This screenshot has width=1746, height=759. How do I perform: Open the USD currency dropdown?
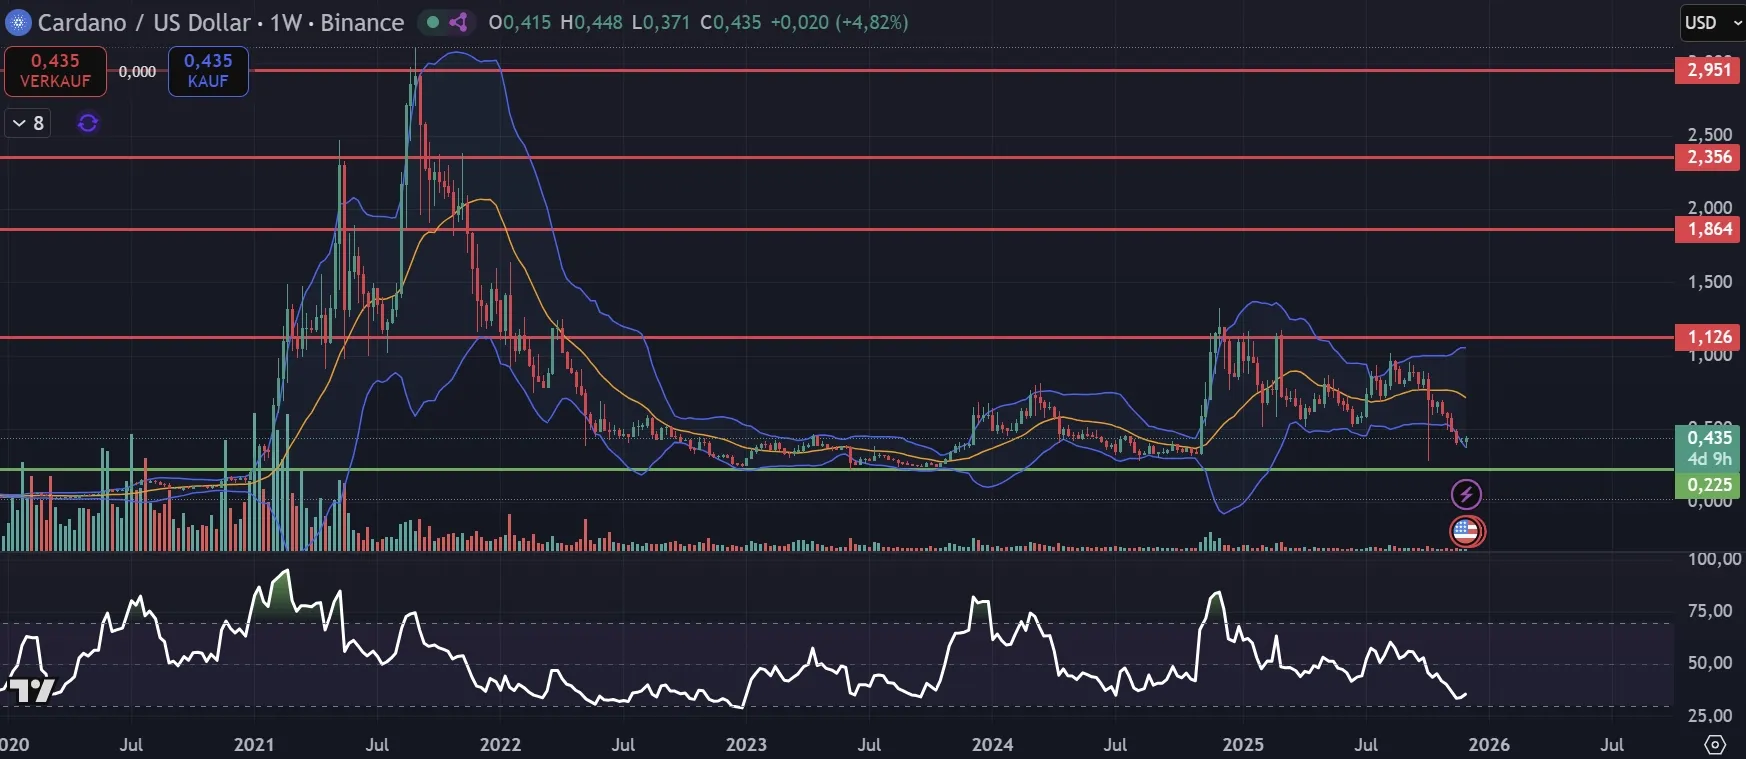coord(1712,22)
